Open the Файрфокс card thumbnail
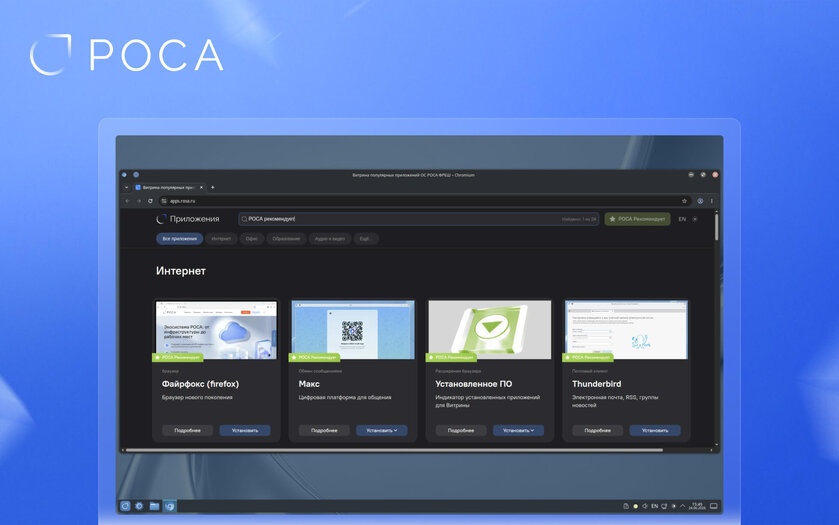 point(216,330)
